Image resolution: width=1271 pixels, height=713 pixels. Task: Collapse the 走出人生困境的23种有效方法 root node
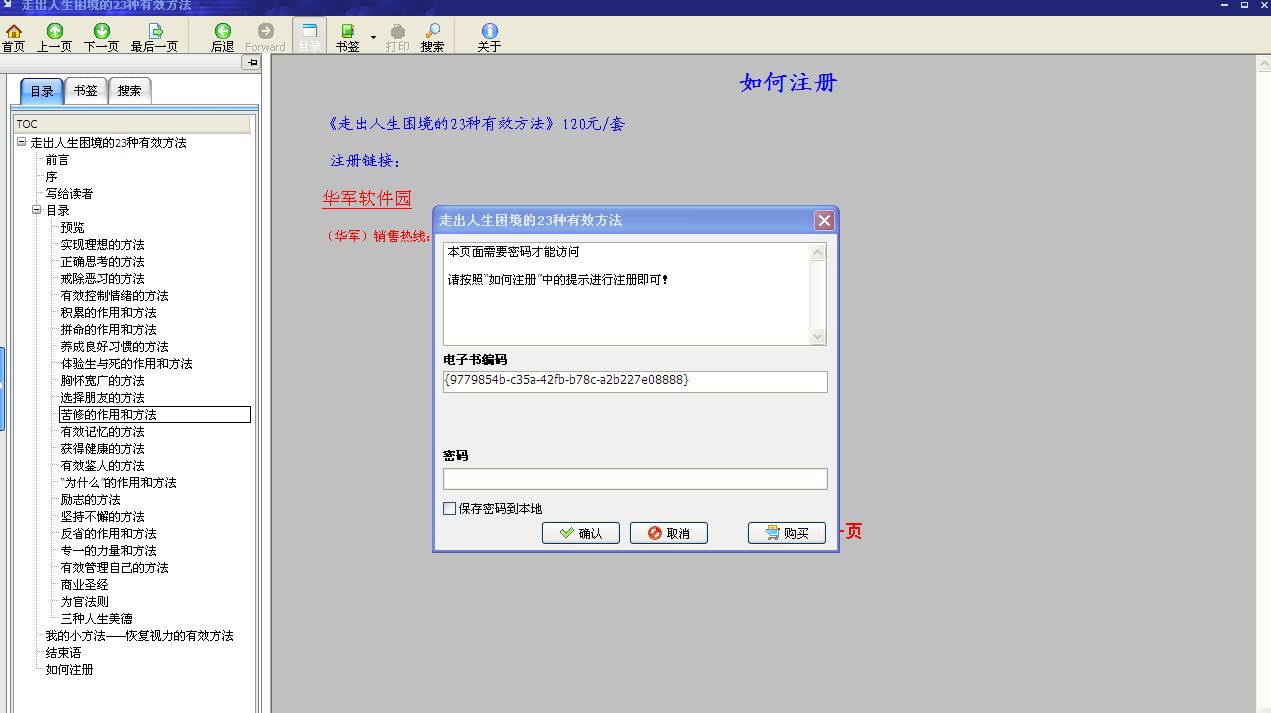click(21, 143)
